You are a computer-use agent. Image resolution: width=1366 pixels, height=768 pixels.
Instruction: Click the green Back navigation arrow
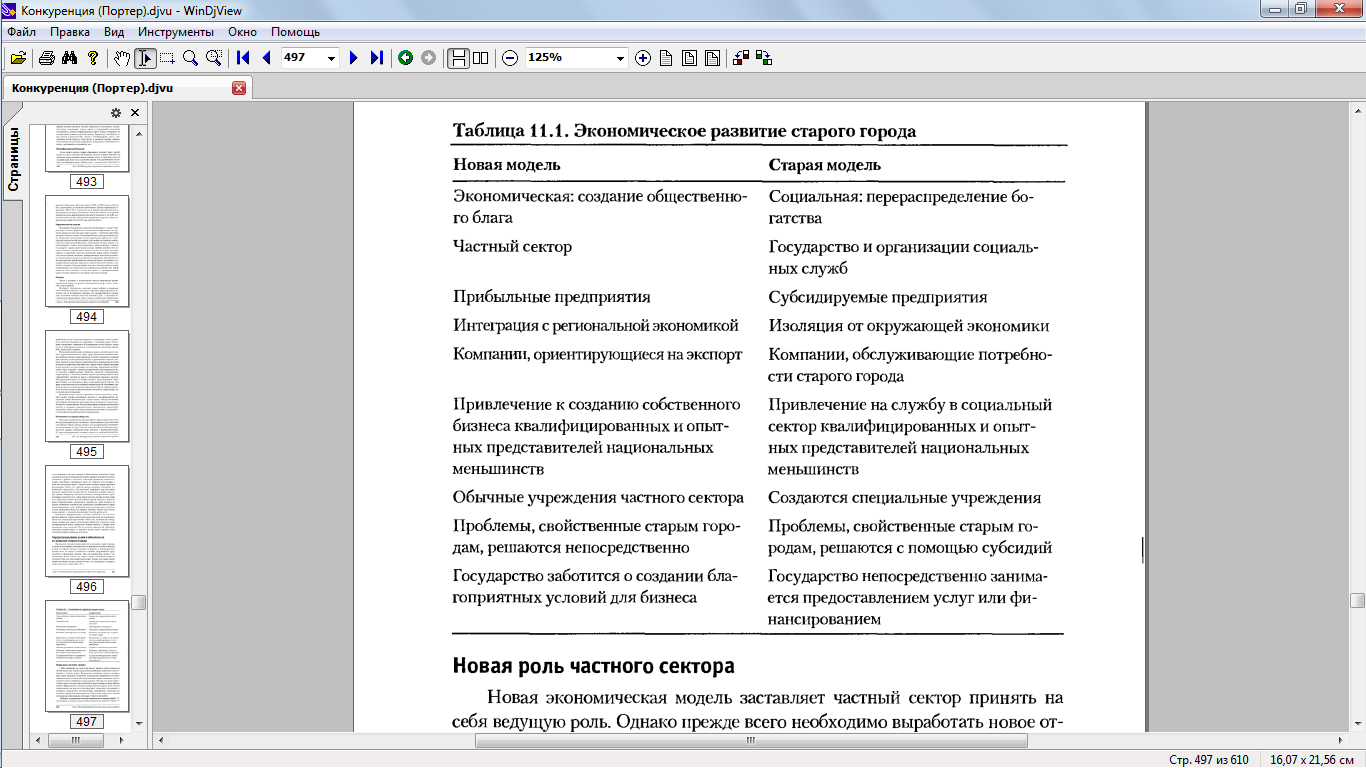pyautogui.click(x=405, y=58)
